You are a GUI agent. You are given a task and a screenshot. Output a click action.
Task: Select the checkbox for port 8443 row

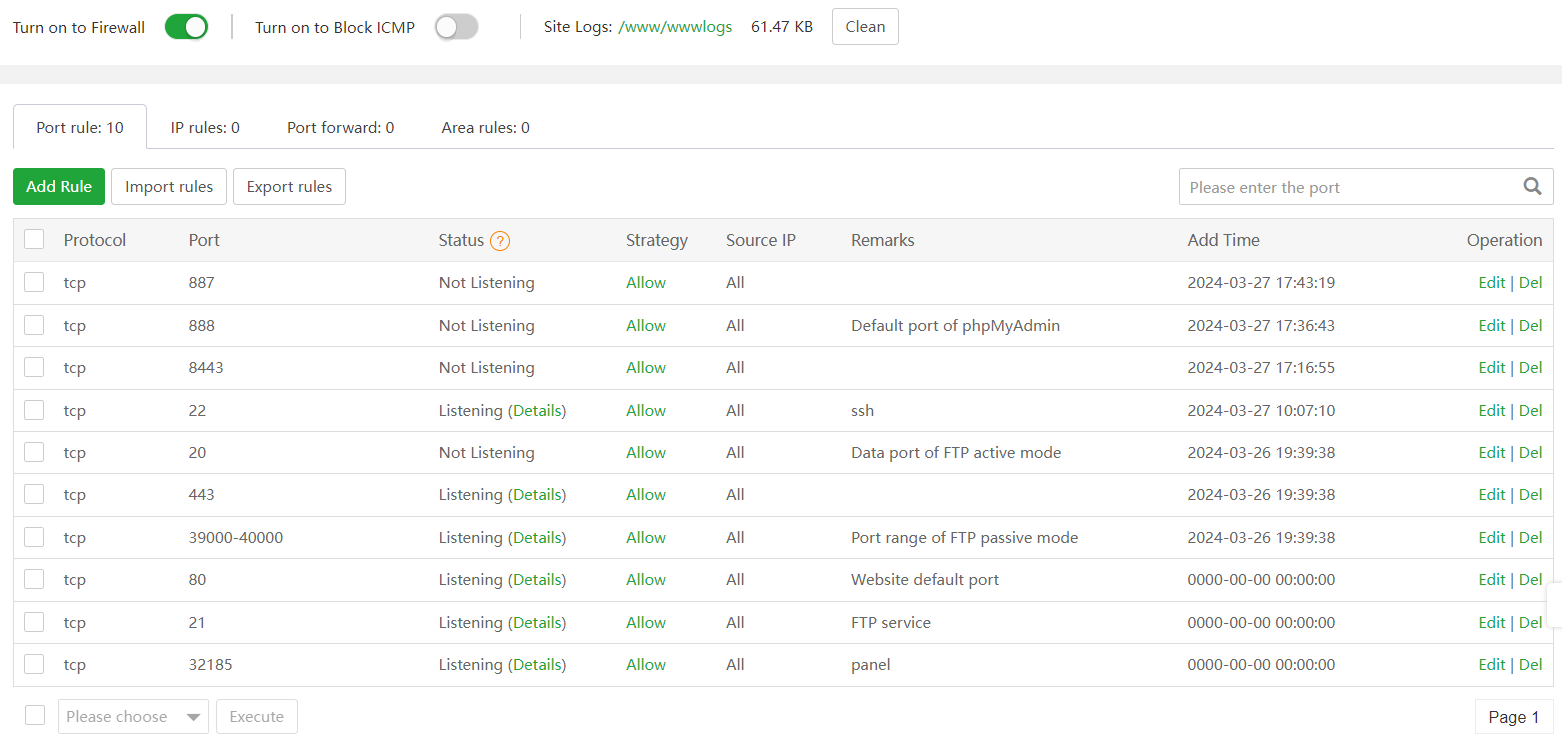click(34, 368)
